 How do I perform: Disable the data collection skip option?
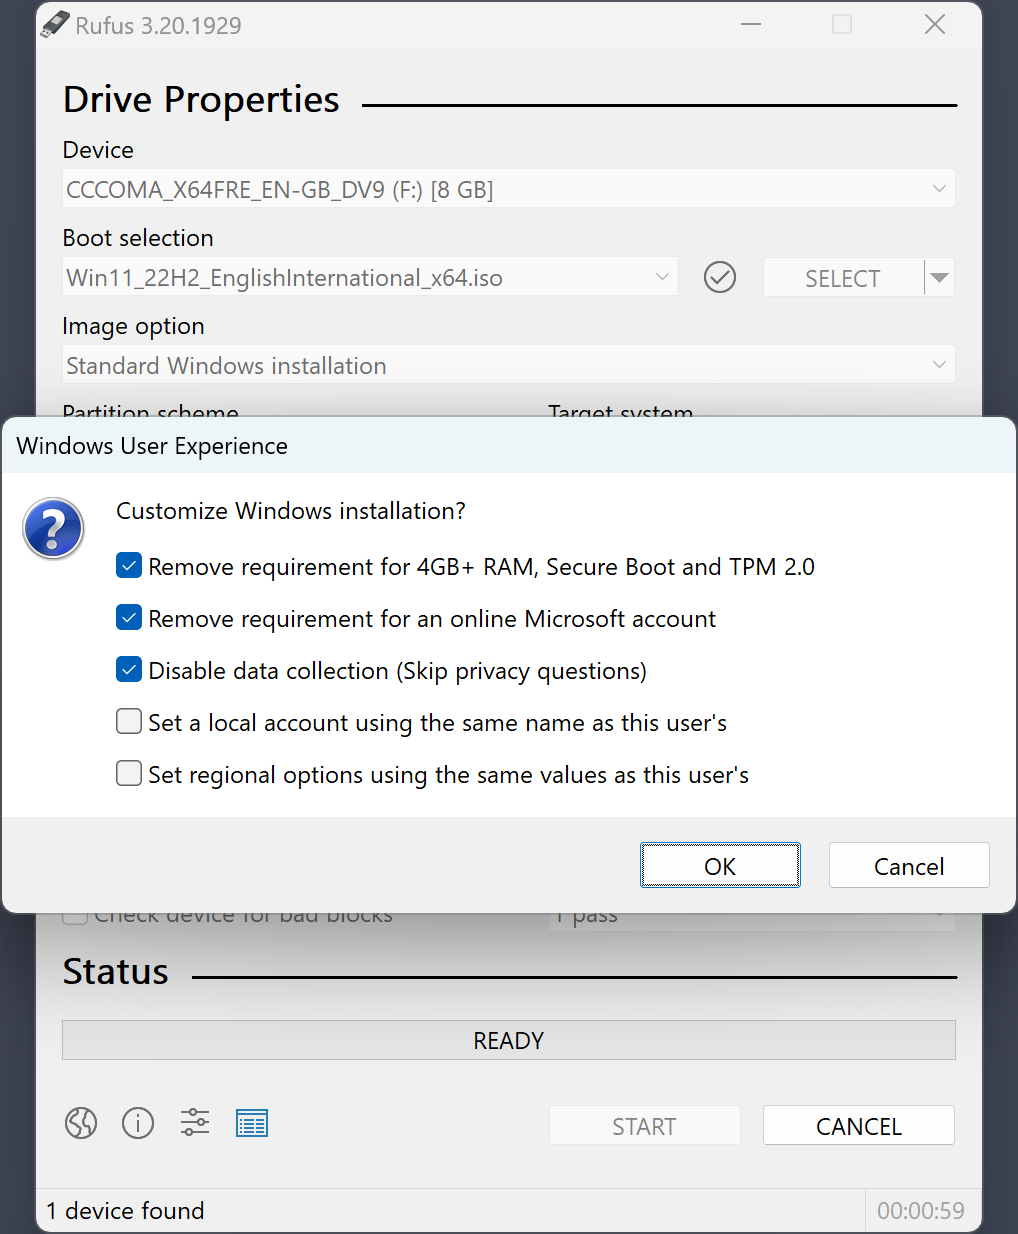click(x=128, y=669)
